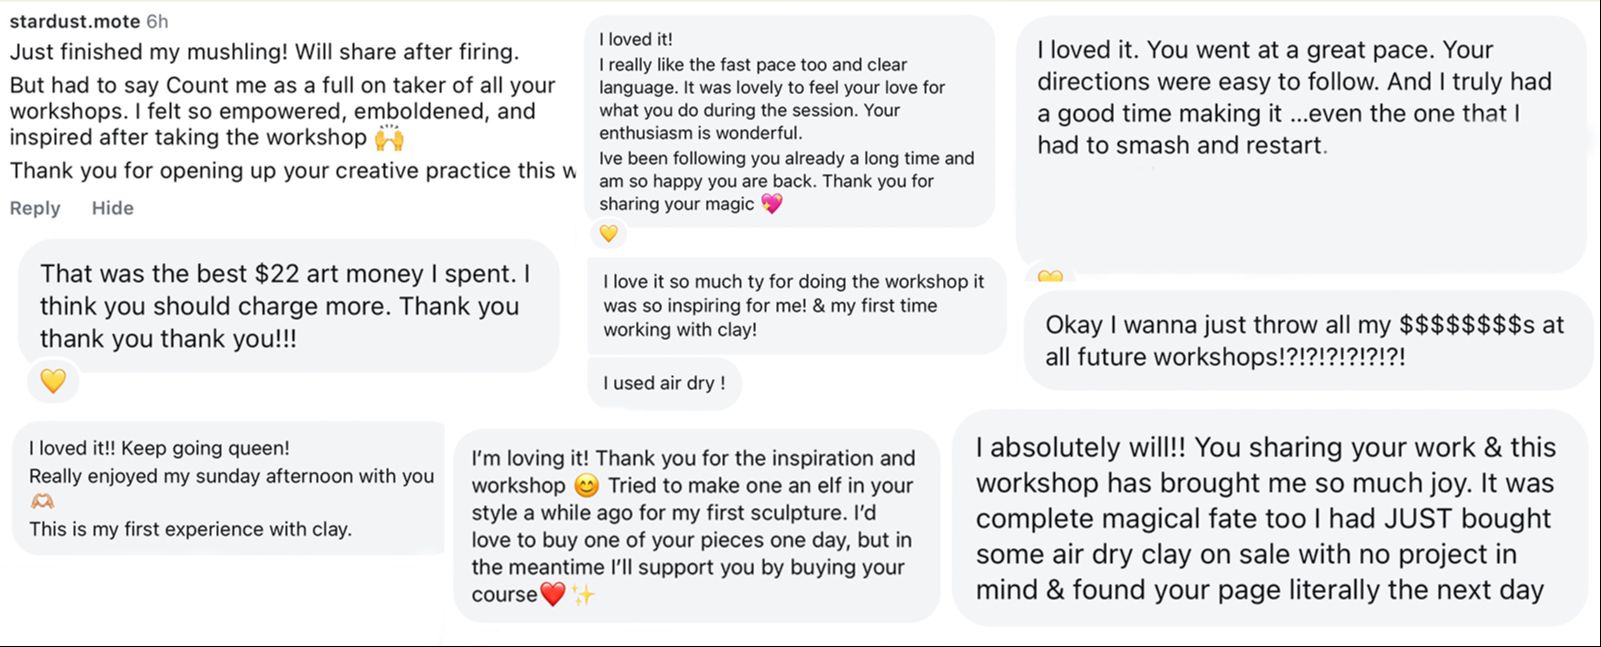1601x647 pixels.
Task: Click the yellow heart reaction below the fast pace message
Action: [x=608, y=234]
